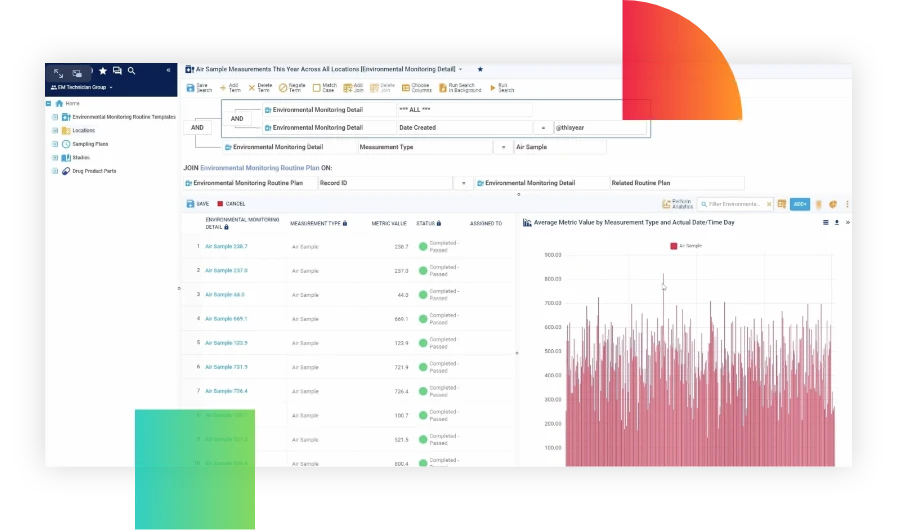The height and width of the screenshot is (530, 897).
Task: Click Run Search In Background
Action: 460,88
